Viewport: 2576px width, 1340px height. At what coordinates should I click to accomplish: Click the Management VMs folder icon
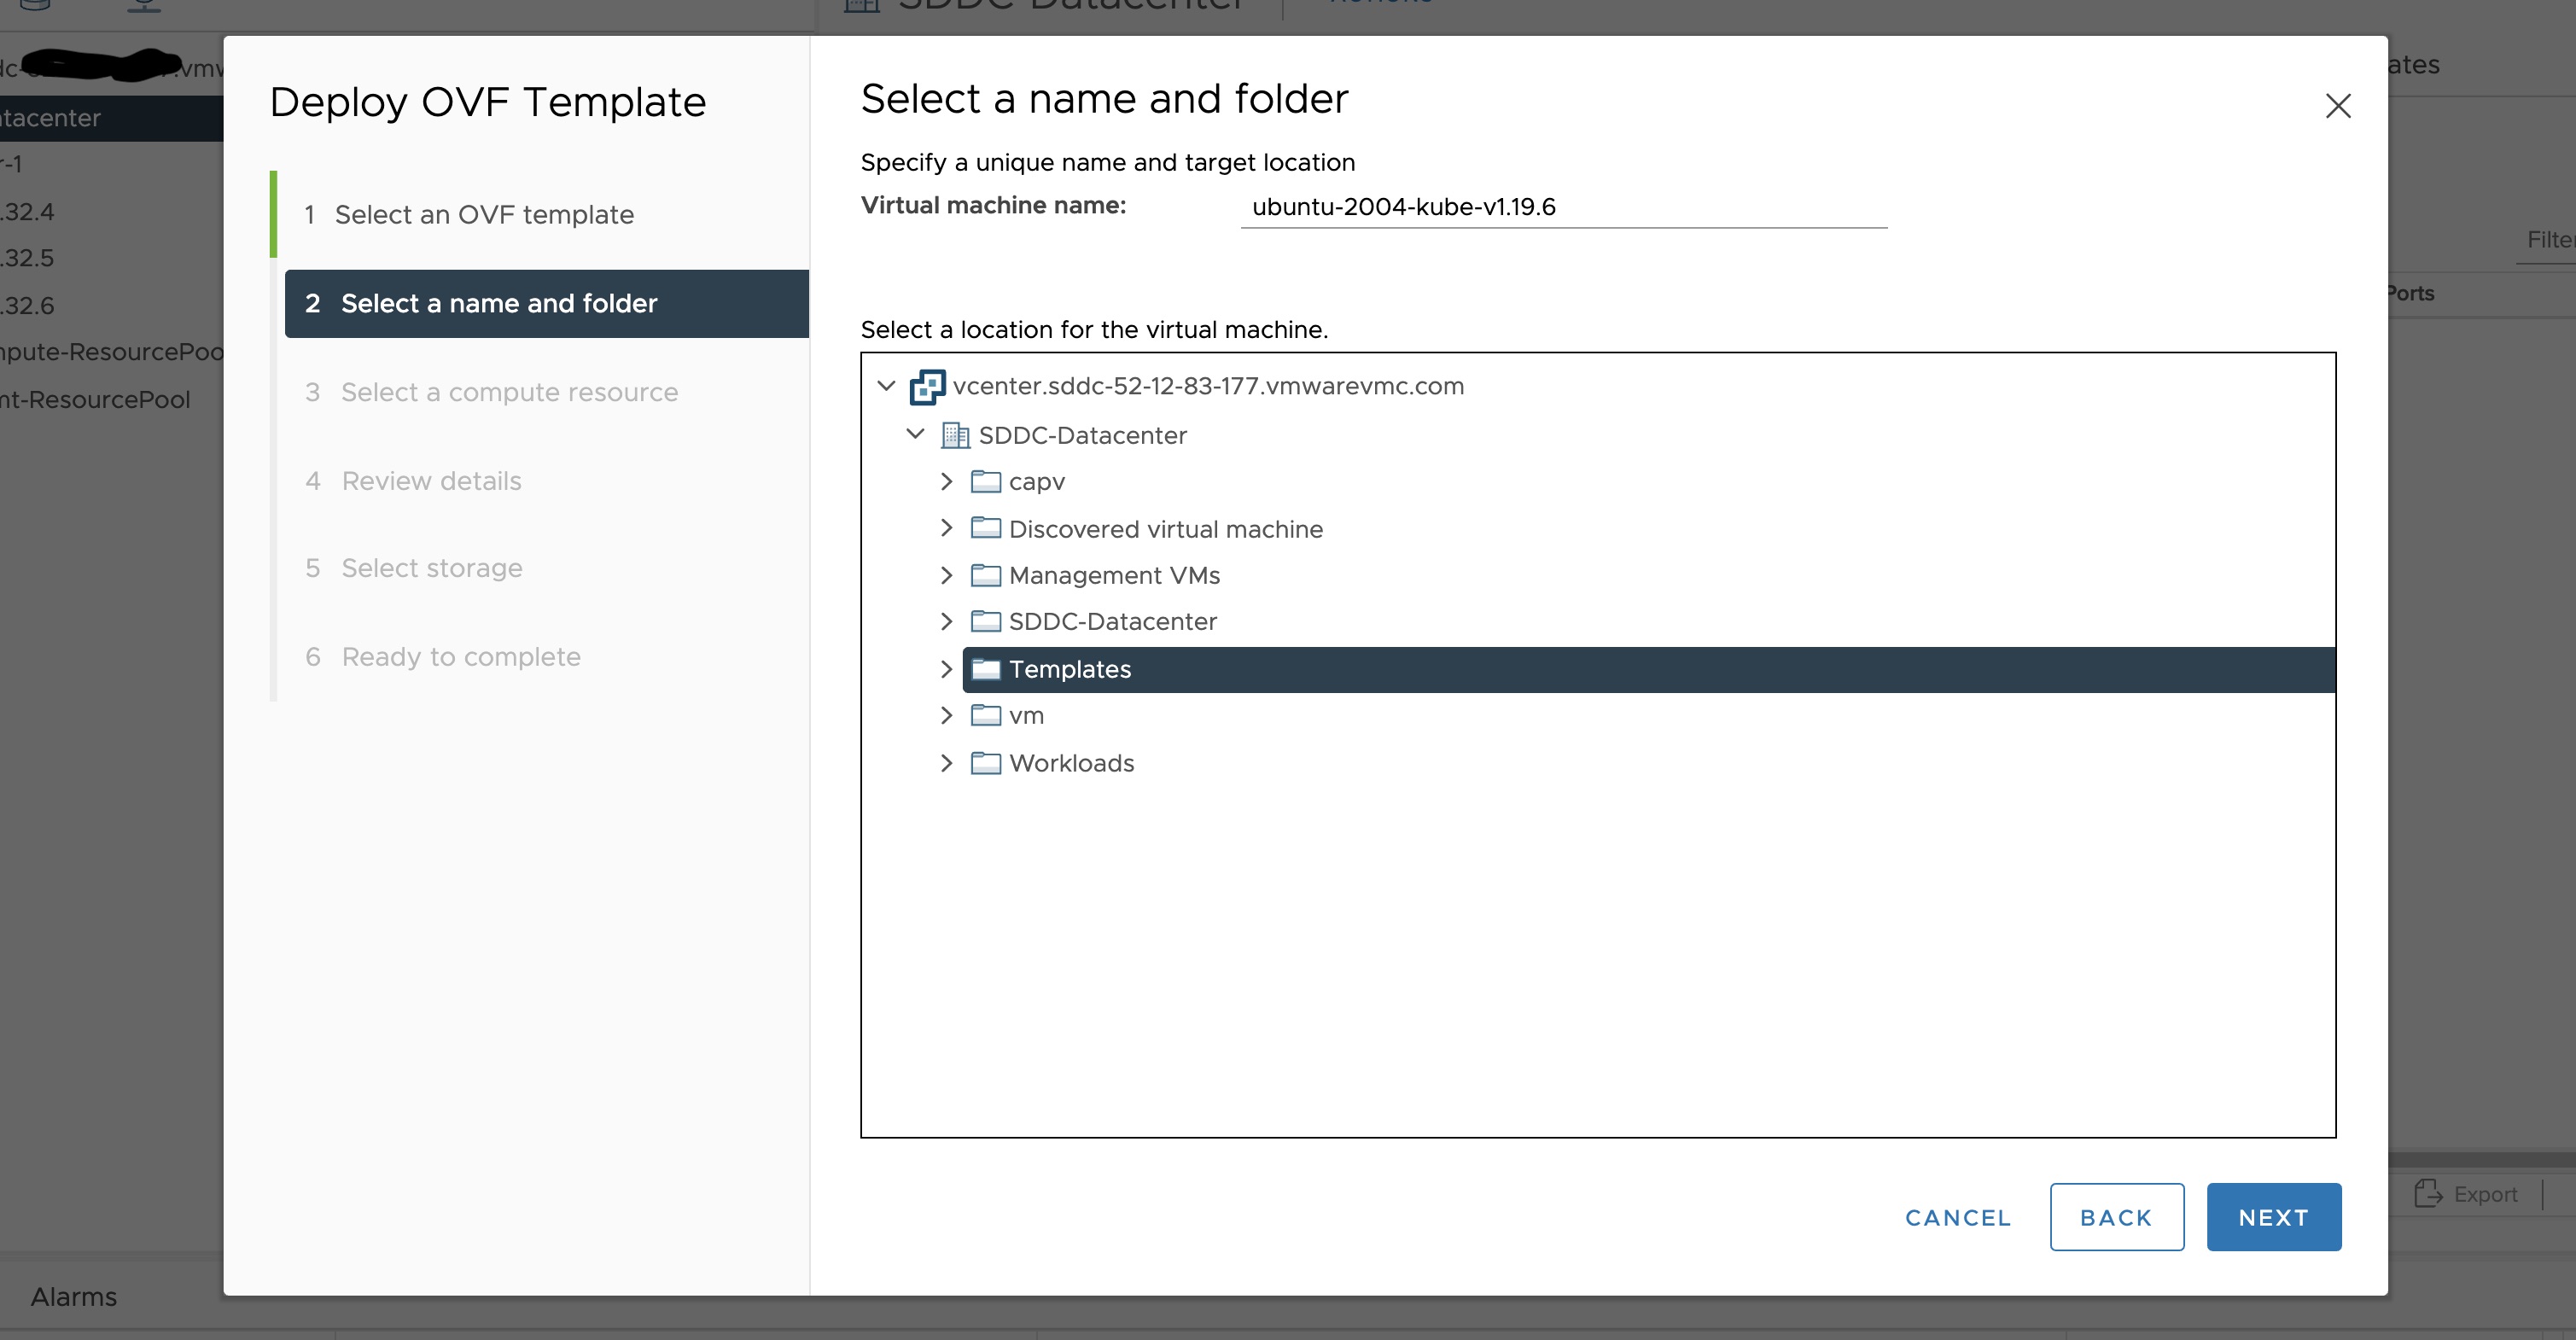[985, 575]
